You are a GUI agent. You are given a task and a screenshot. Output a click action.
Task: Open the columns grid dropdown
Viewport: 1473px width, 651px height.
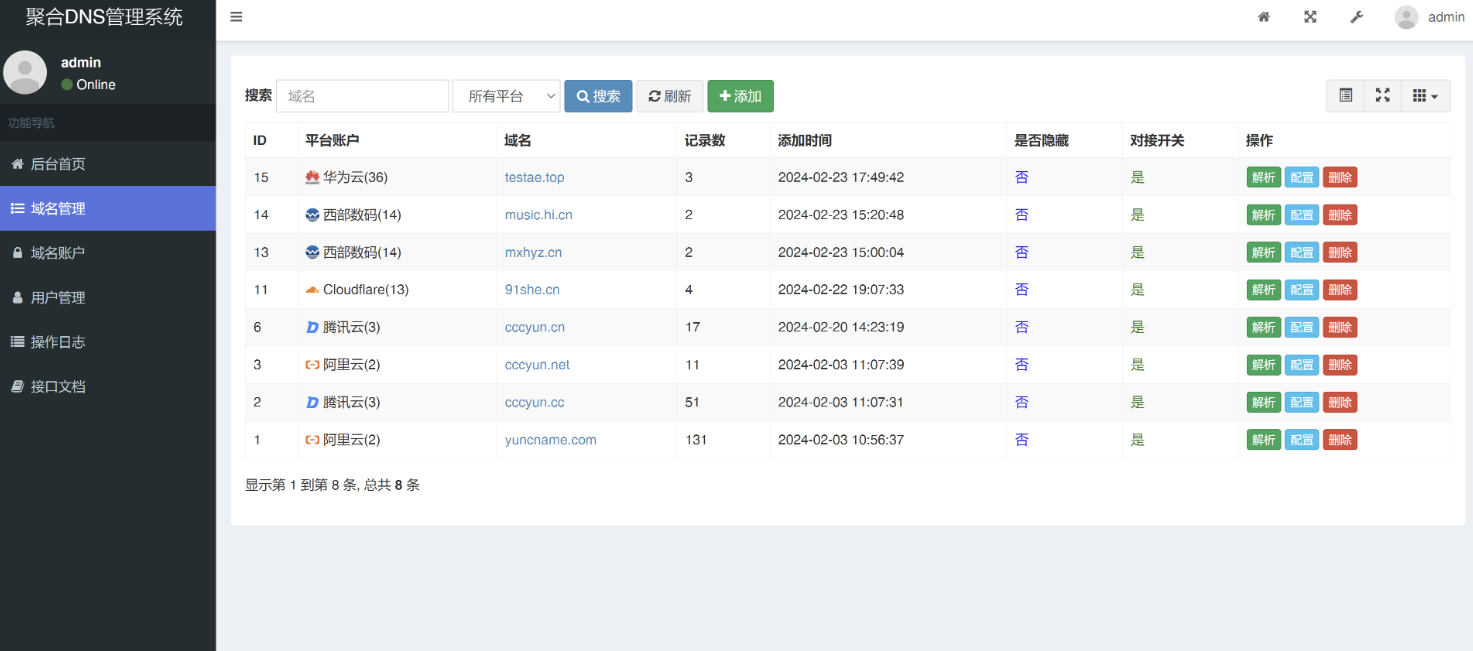(1425, 96)
